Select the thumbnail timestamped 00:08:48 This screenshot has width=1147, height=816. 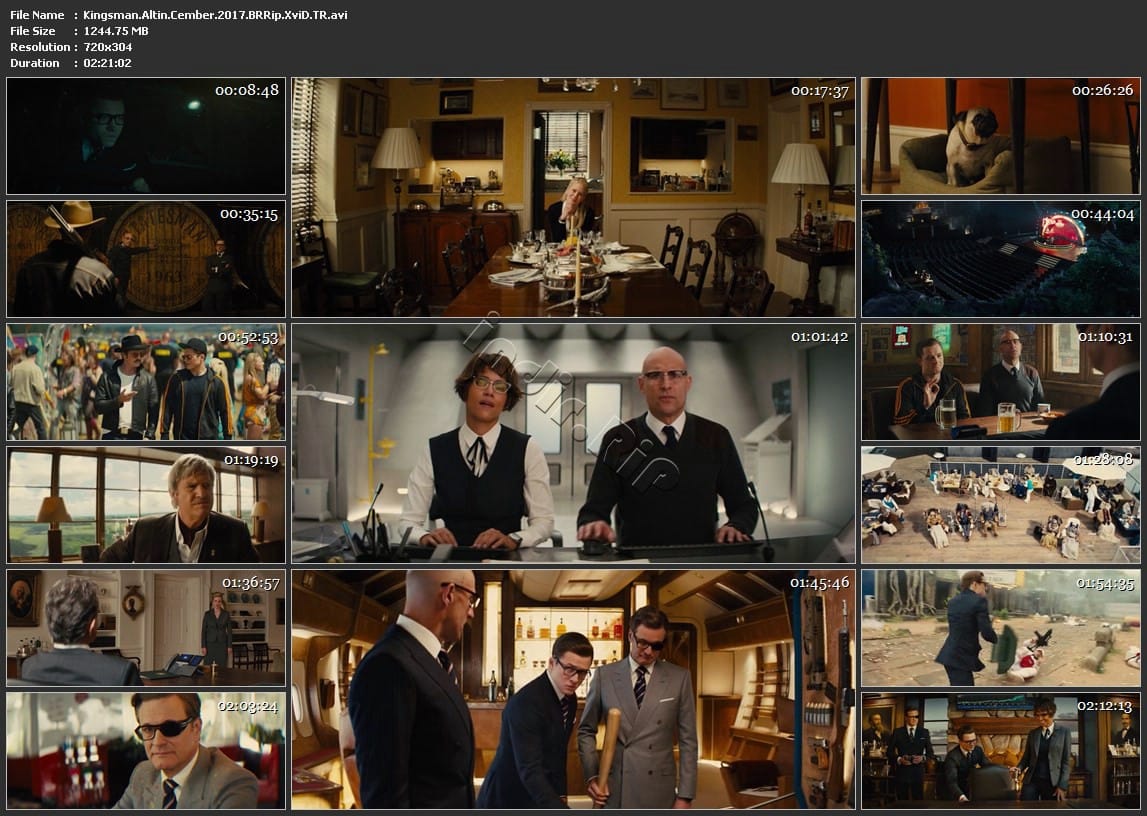(x=146, y=136)
